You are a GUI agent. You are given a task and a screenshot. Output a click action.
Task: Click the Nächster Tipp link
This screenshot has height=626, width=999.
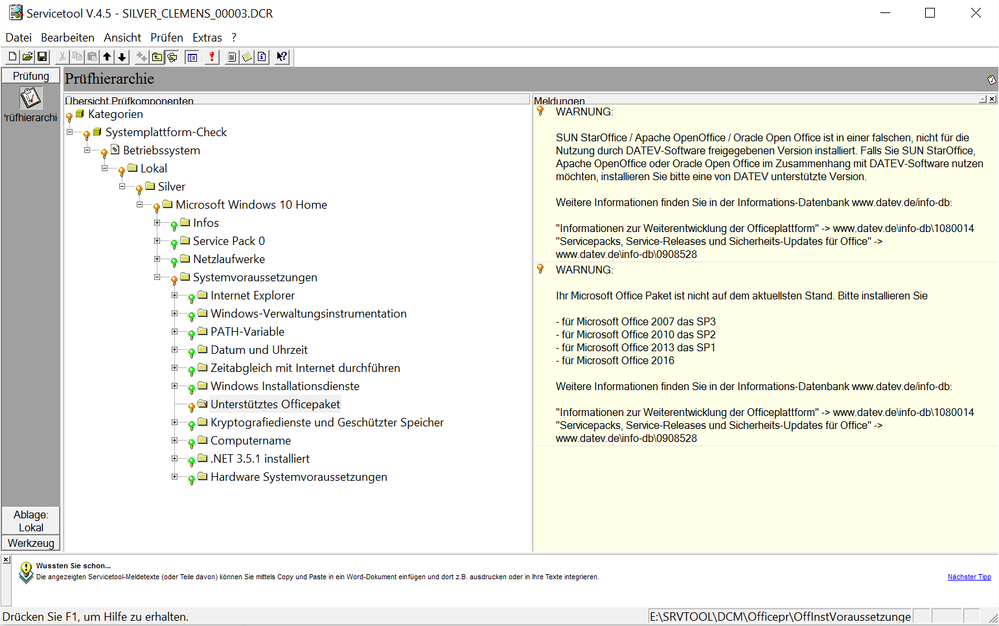point(969,577)
